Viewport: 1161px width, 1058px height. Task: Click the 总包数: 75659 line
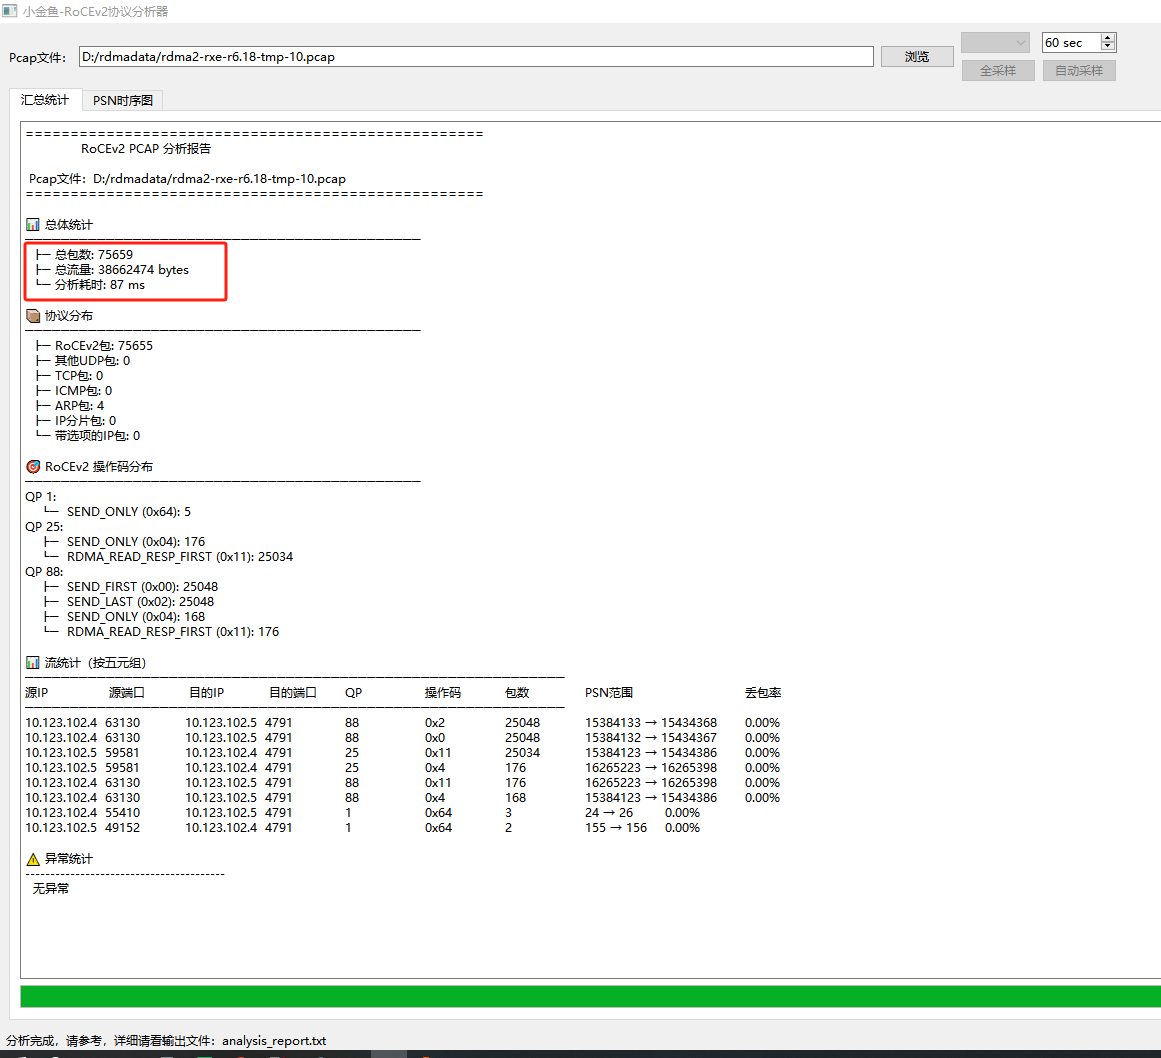pyautogui.click(x=93, y=255)
